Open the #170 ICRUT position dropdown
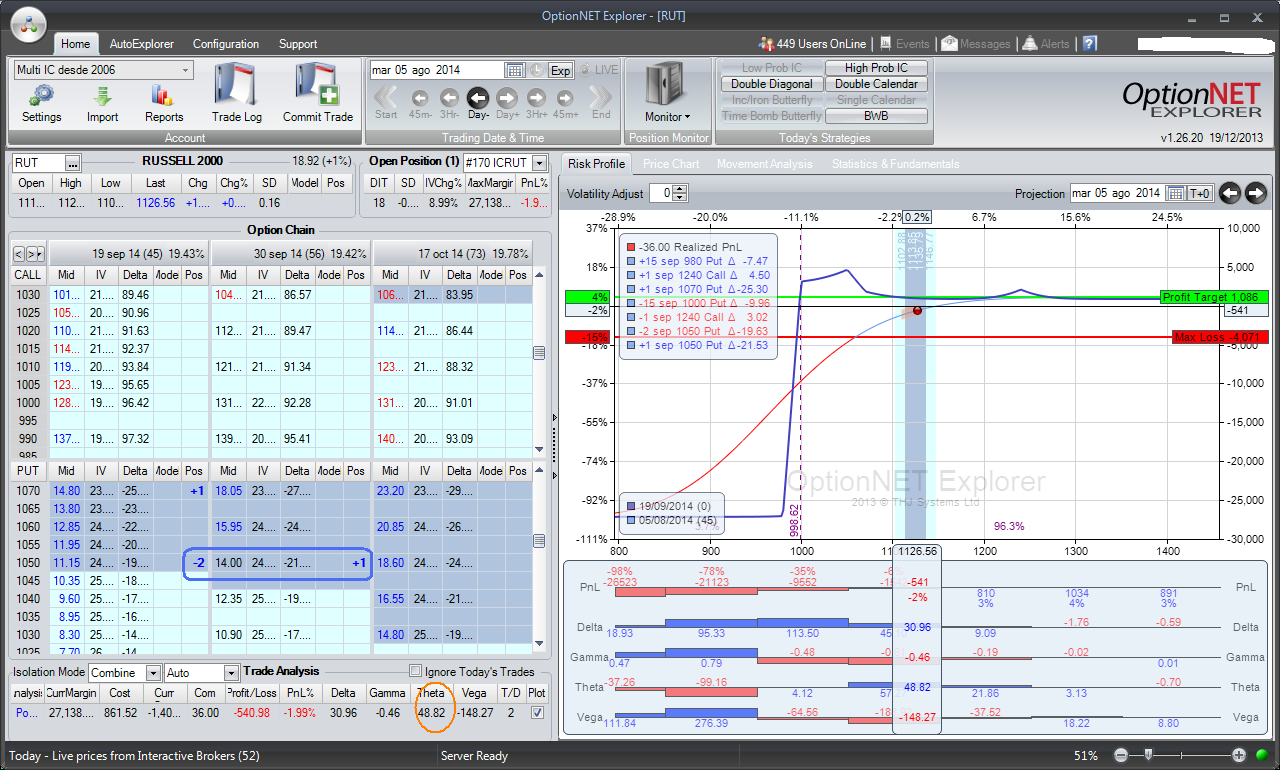The width and height of the screenshot is (1280, 770). [x=540, y=162]
